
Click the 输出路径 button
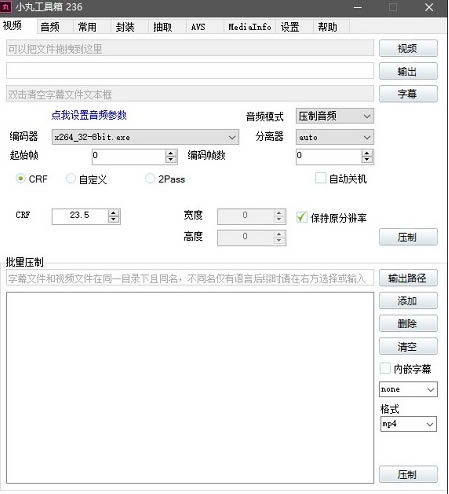(x=408, y=278)
